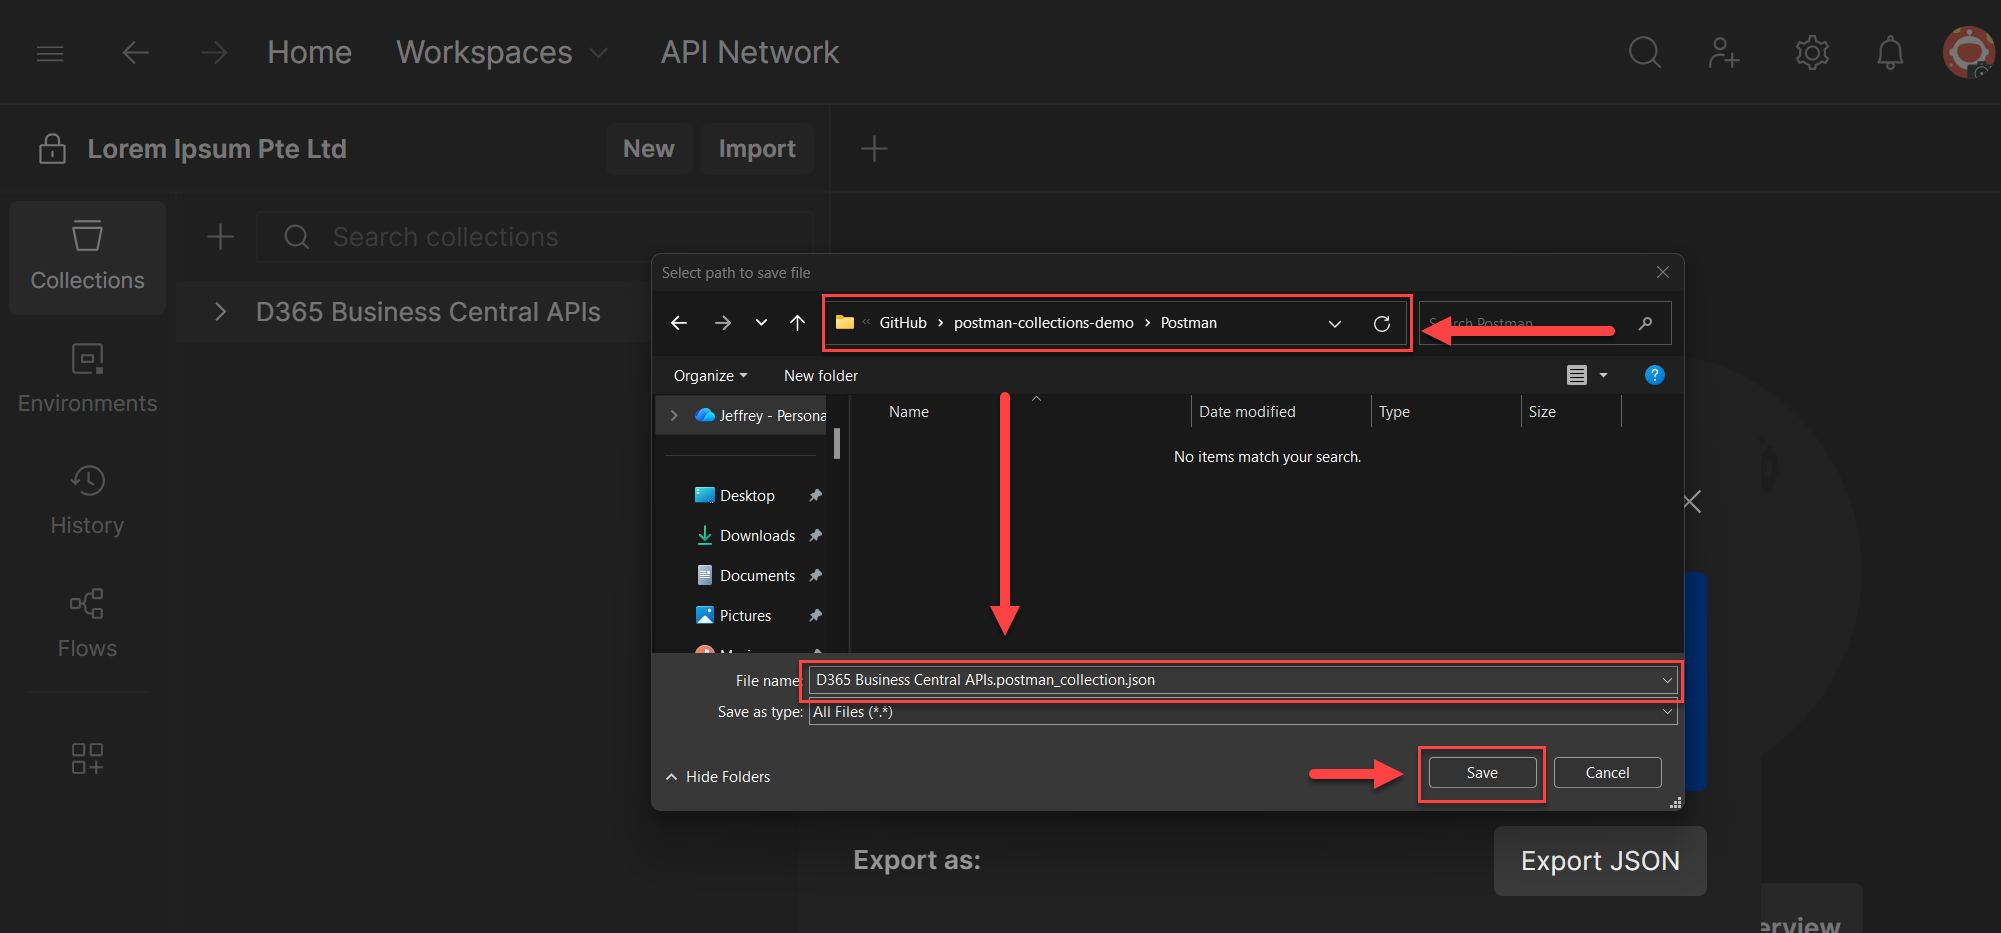Open History sidebar panel
Viewport: 2001px width, 933px height.
pyautogui.click(x=88, y=502)
